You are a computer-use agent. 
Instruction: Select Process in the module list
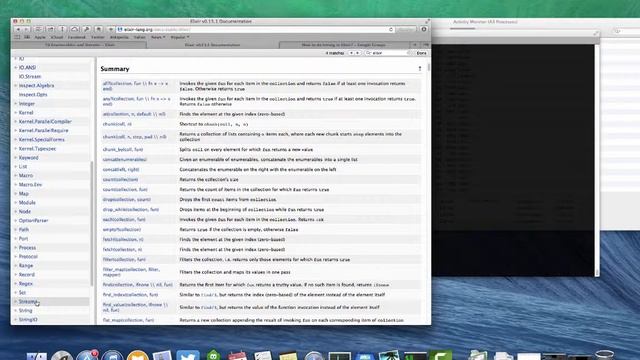[27, 247]
